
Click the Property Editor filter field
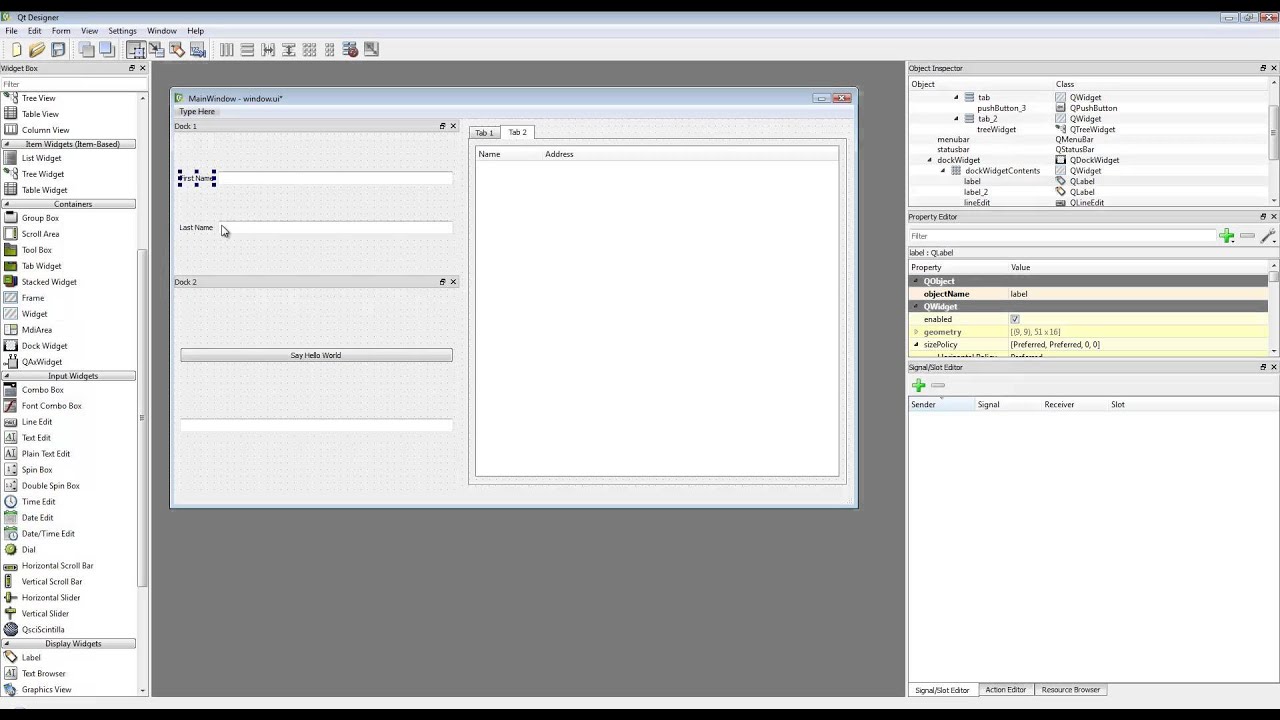point(1061,236)
